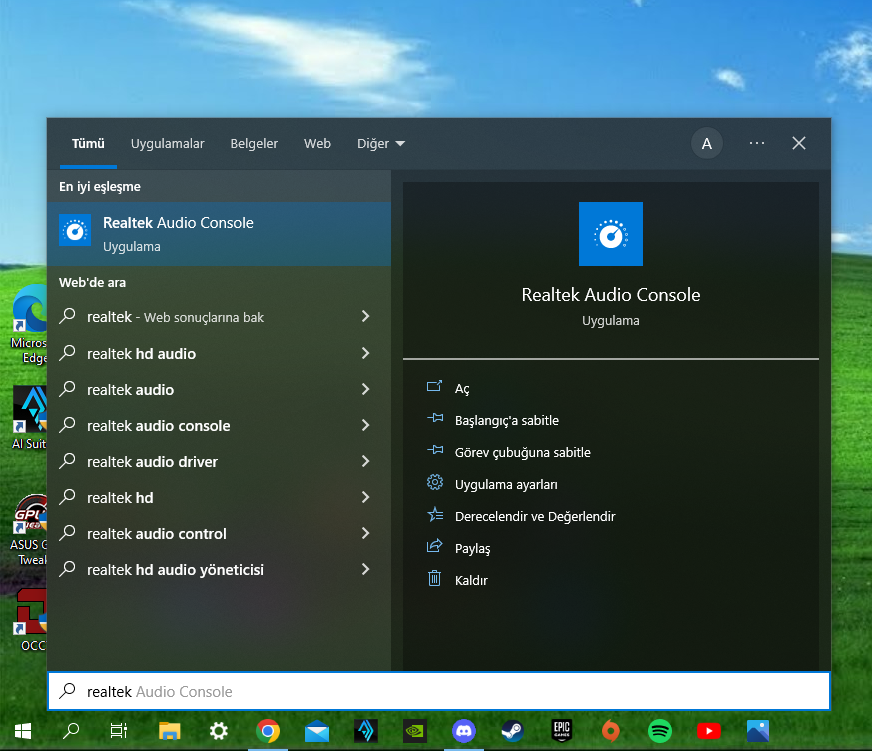Viewport: 872px width, 751px height.
Task: Click the Kaldır trash icon
Action: tap(434, 579)
